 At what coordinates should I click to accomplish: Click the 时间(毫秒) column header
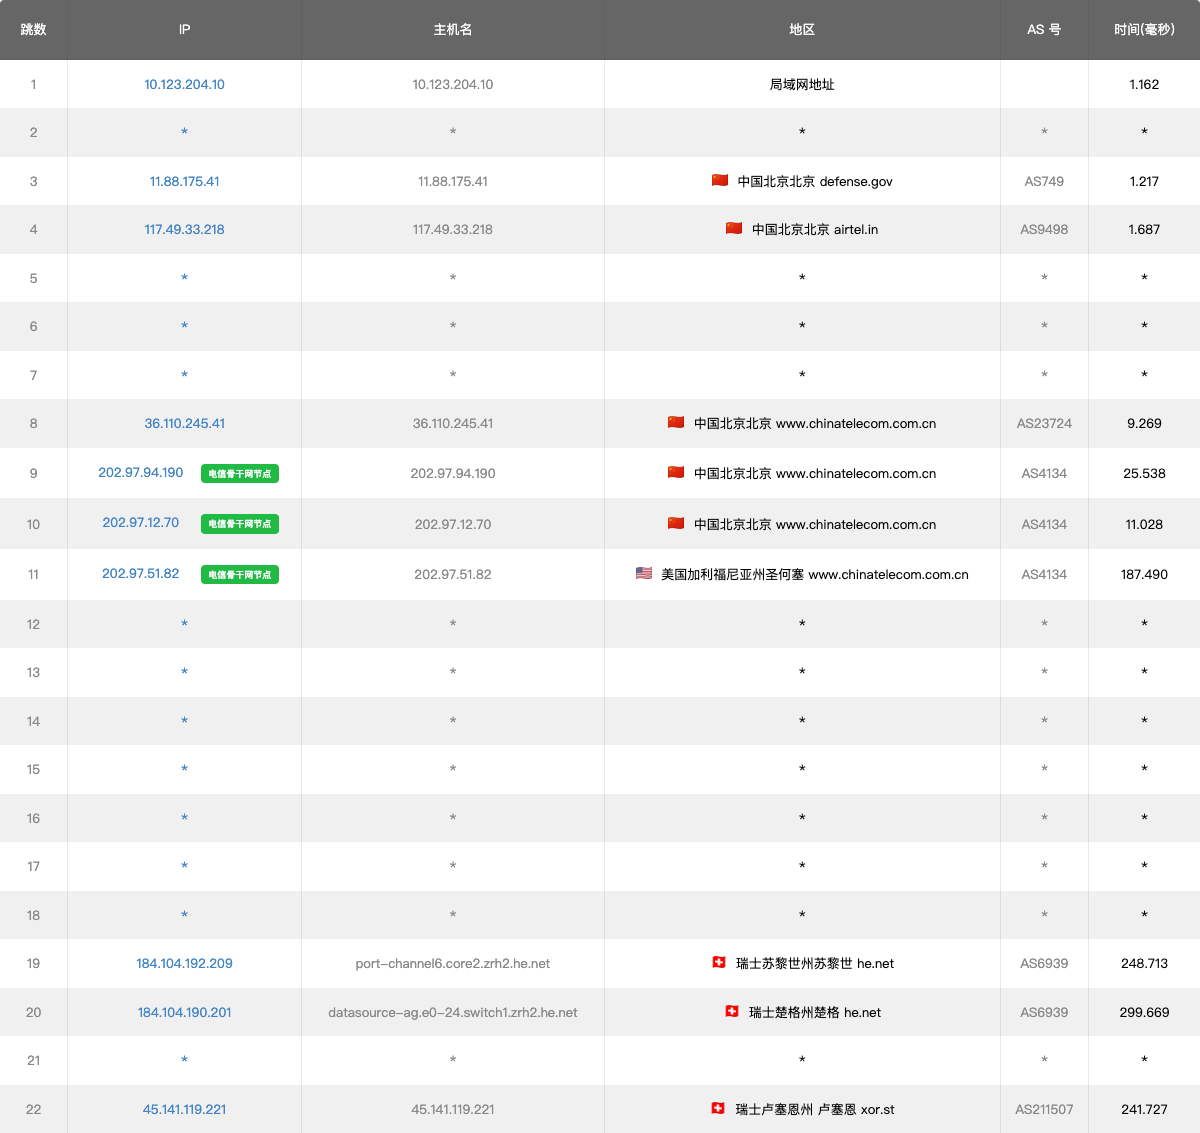(x=1144, y=30)
